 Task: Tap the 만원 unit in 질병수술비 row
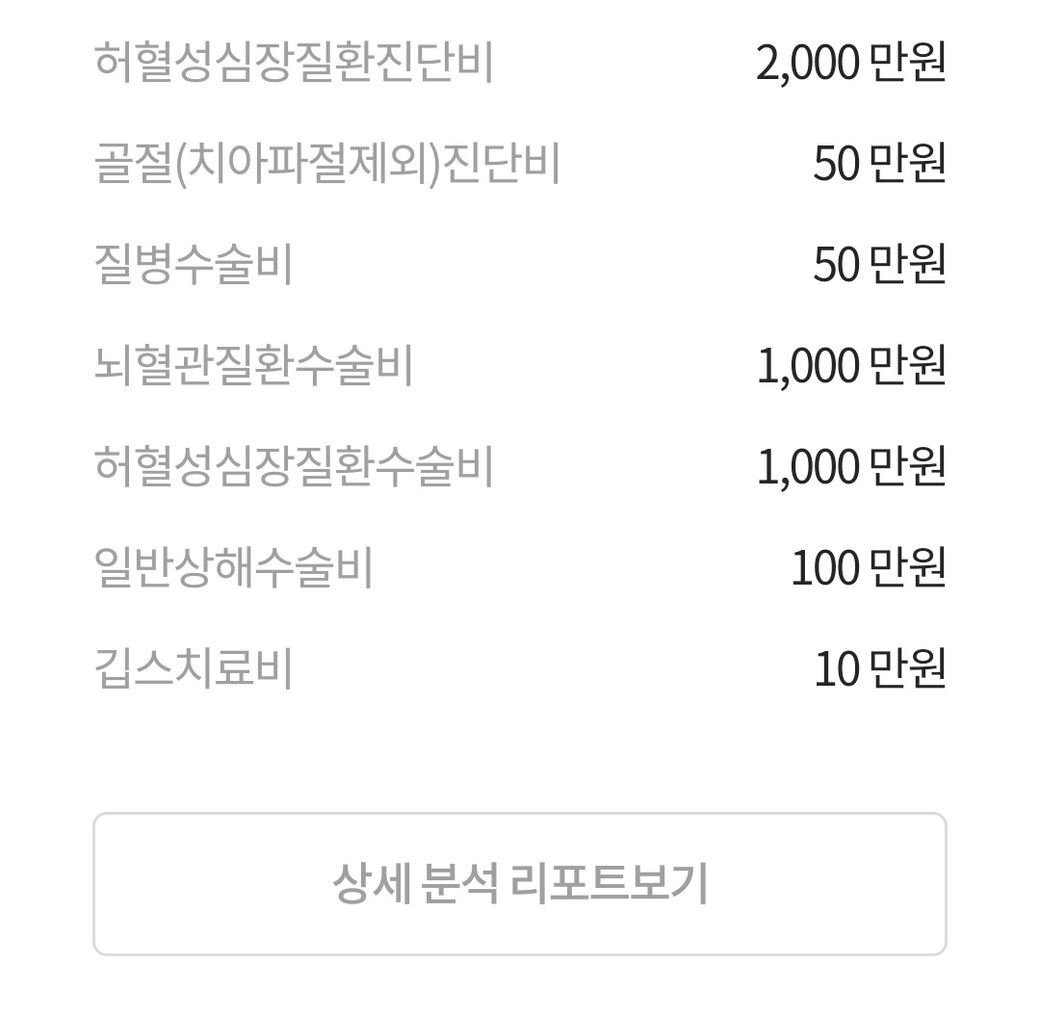pos(908,266)
